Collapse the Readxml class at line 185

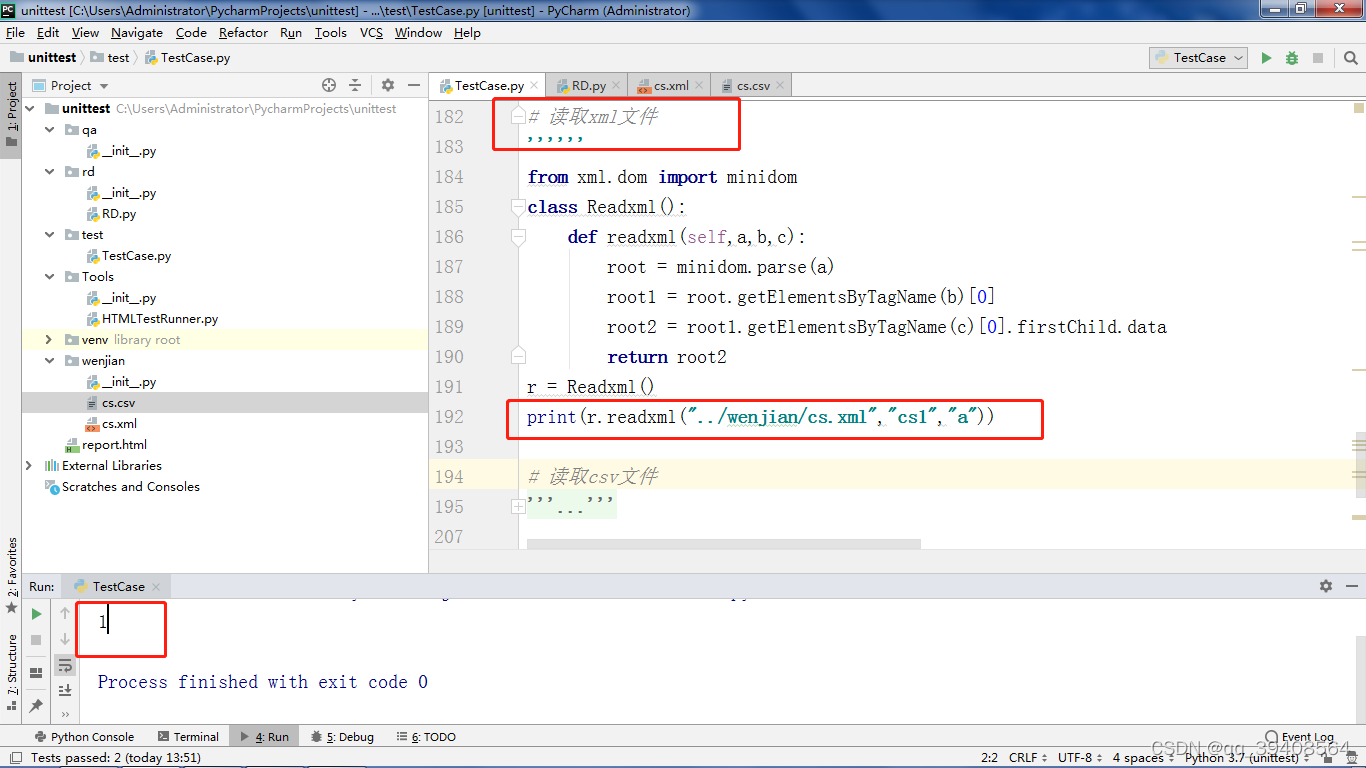(x=518, y=207)
